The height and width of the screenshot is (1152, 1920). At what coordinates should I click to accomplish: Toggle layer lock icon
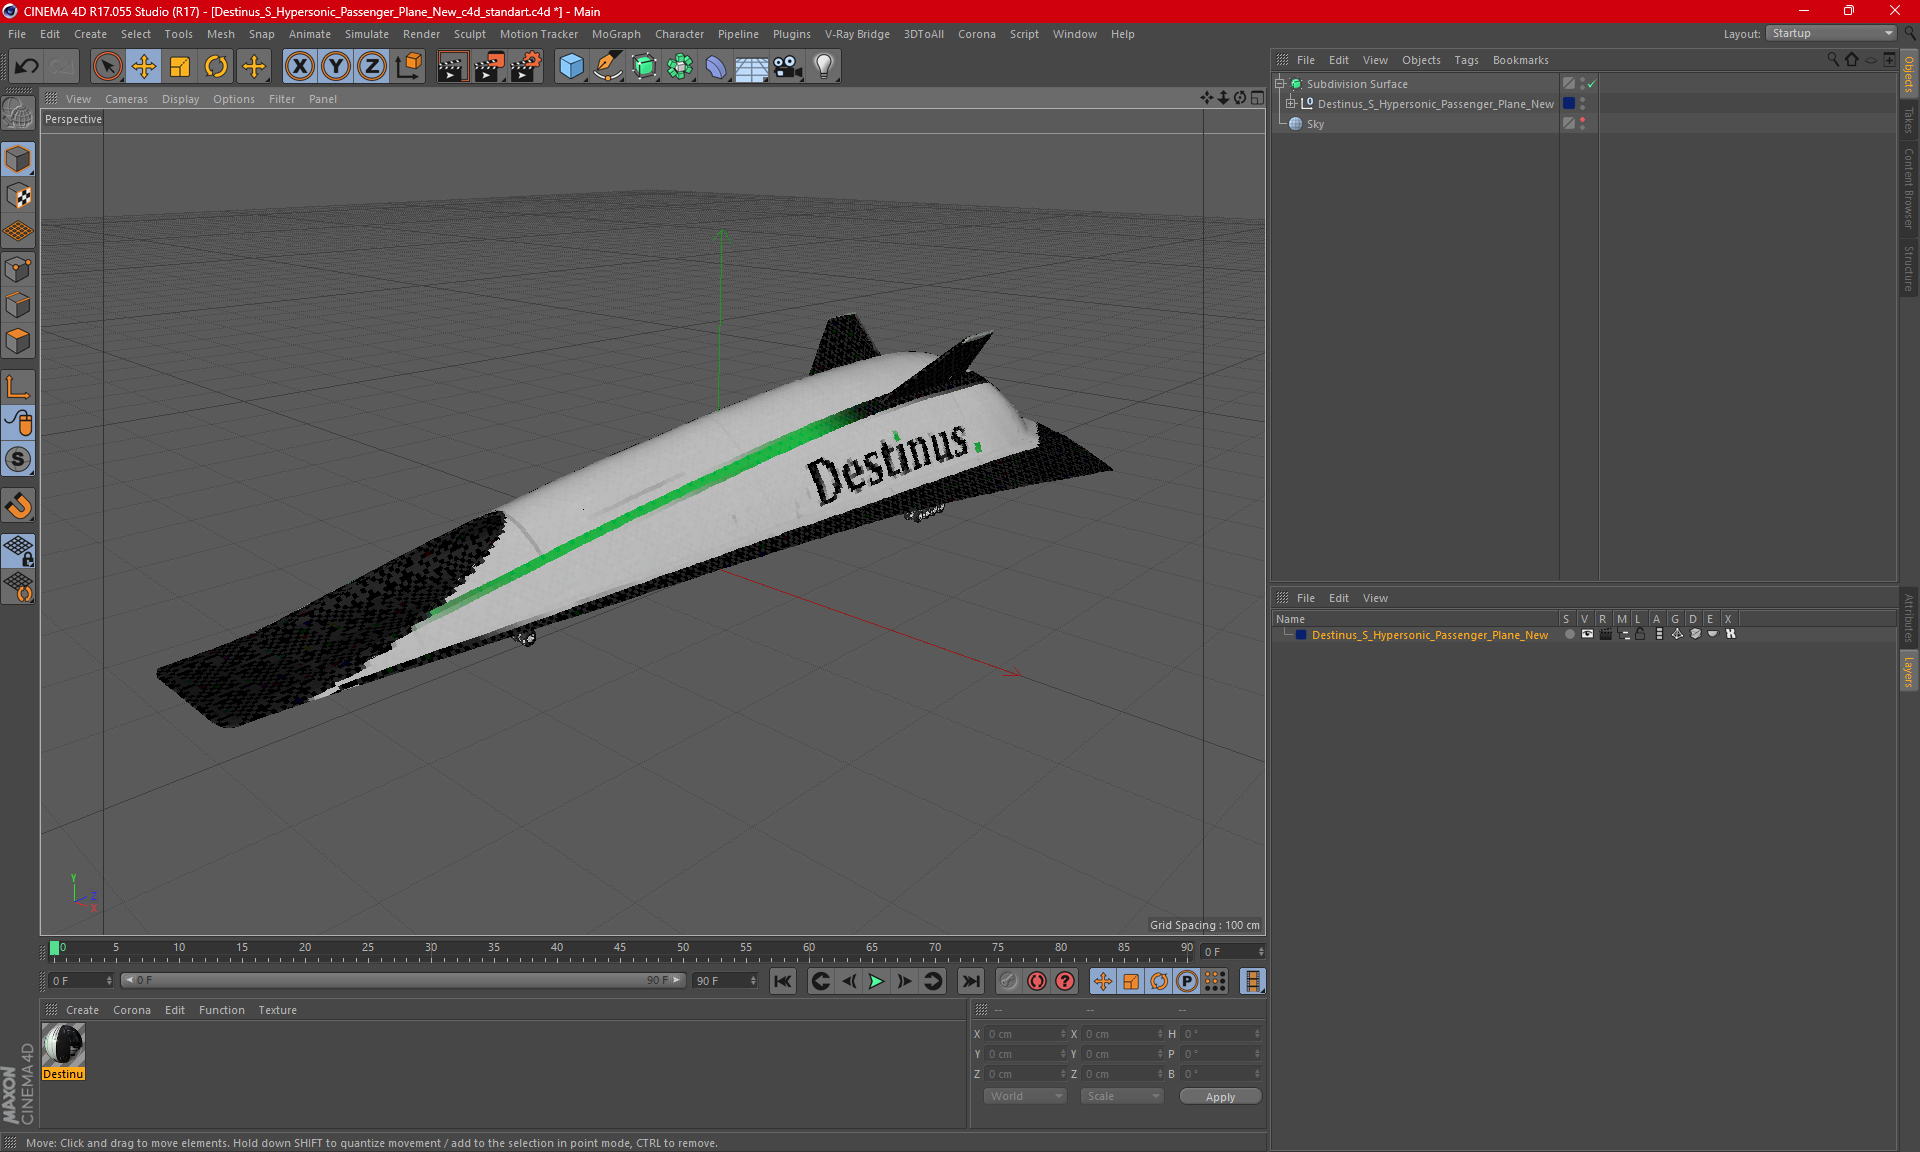1640,634
